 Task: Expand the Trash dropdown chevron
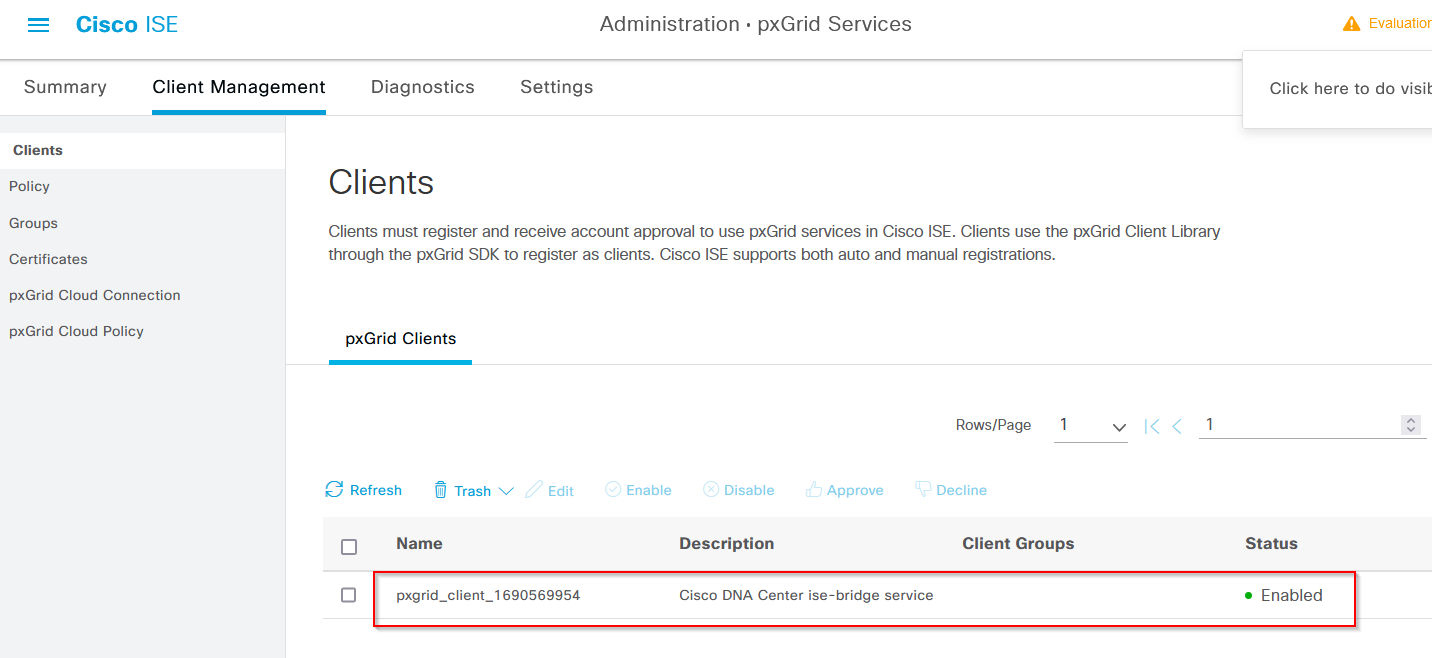[506, 491]
